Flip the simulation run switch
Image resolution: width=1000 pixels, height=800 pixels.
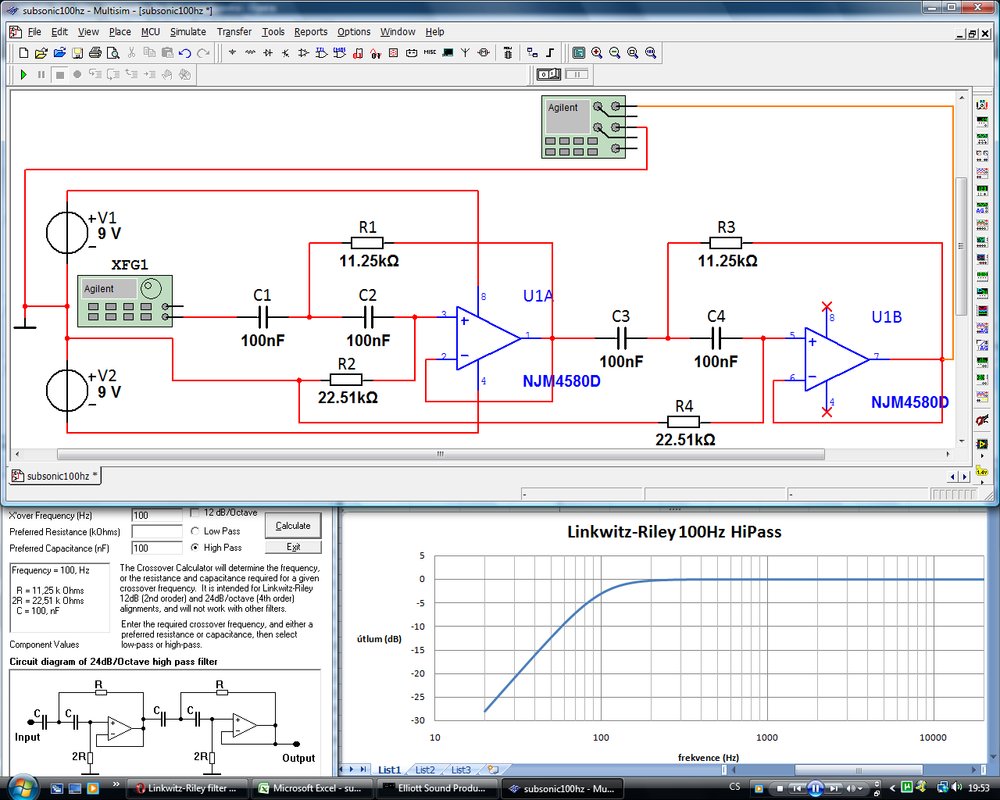(x=548, y=75)
